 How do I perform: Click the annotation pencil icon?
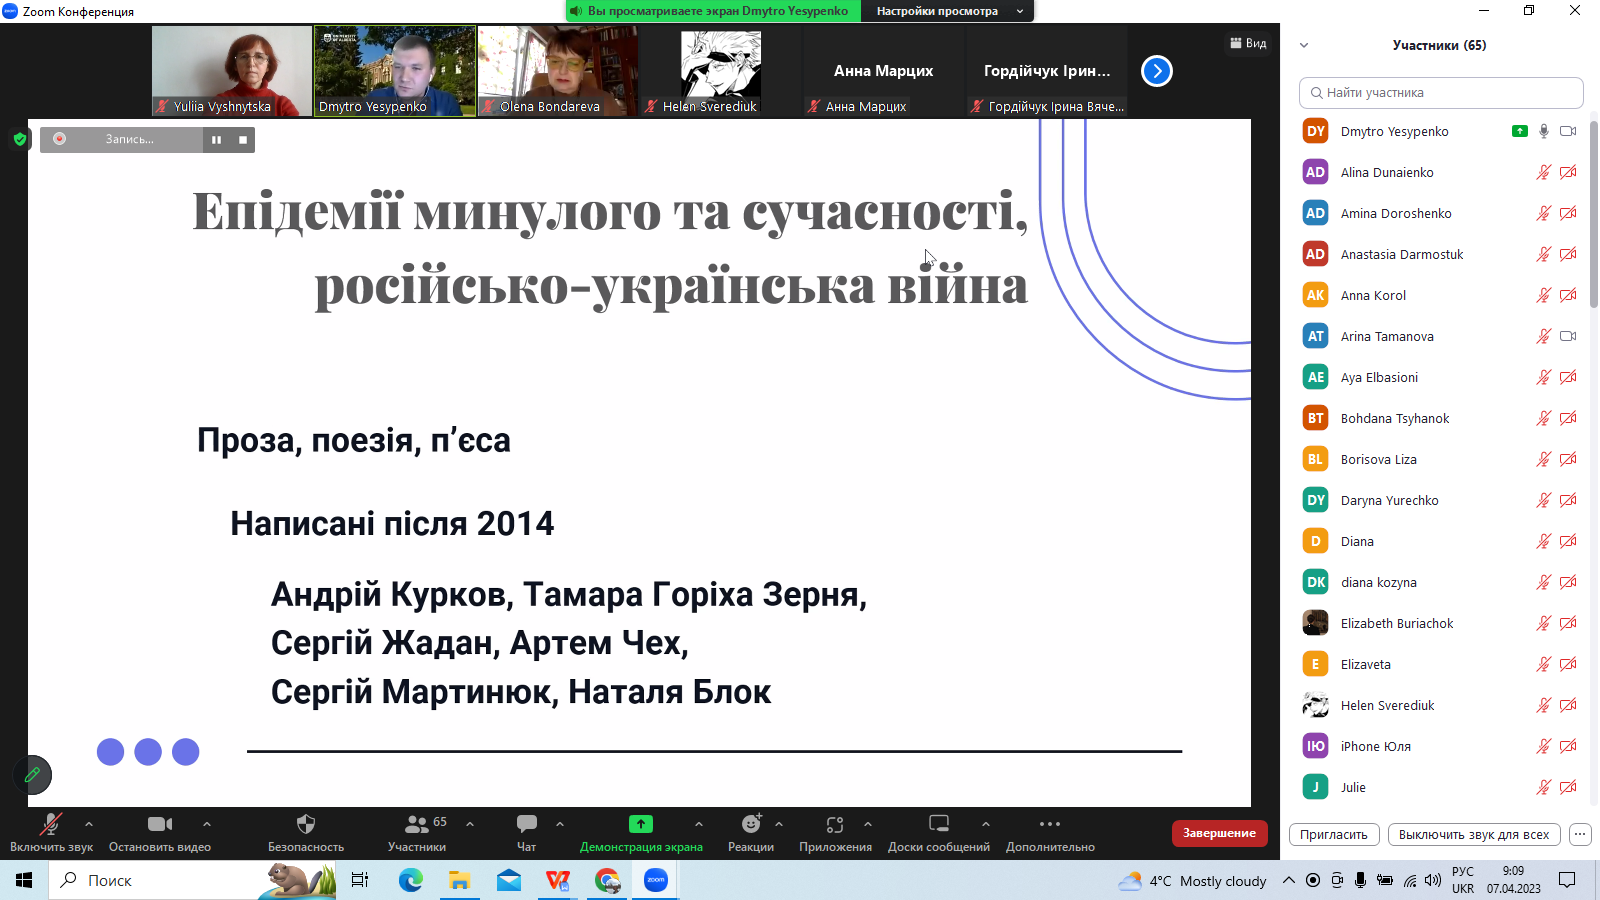click(x=32, y=775)
